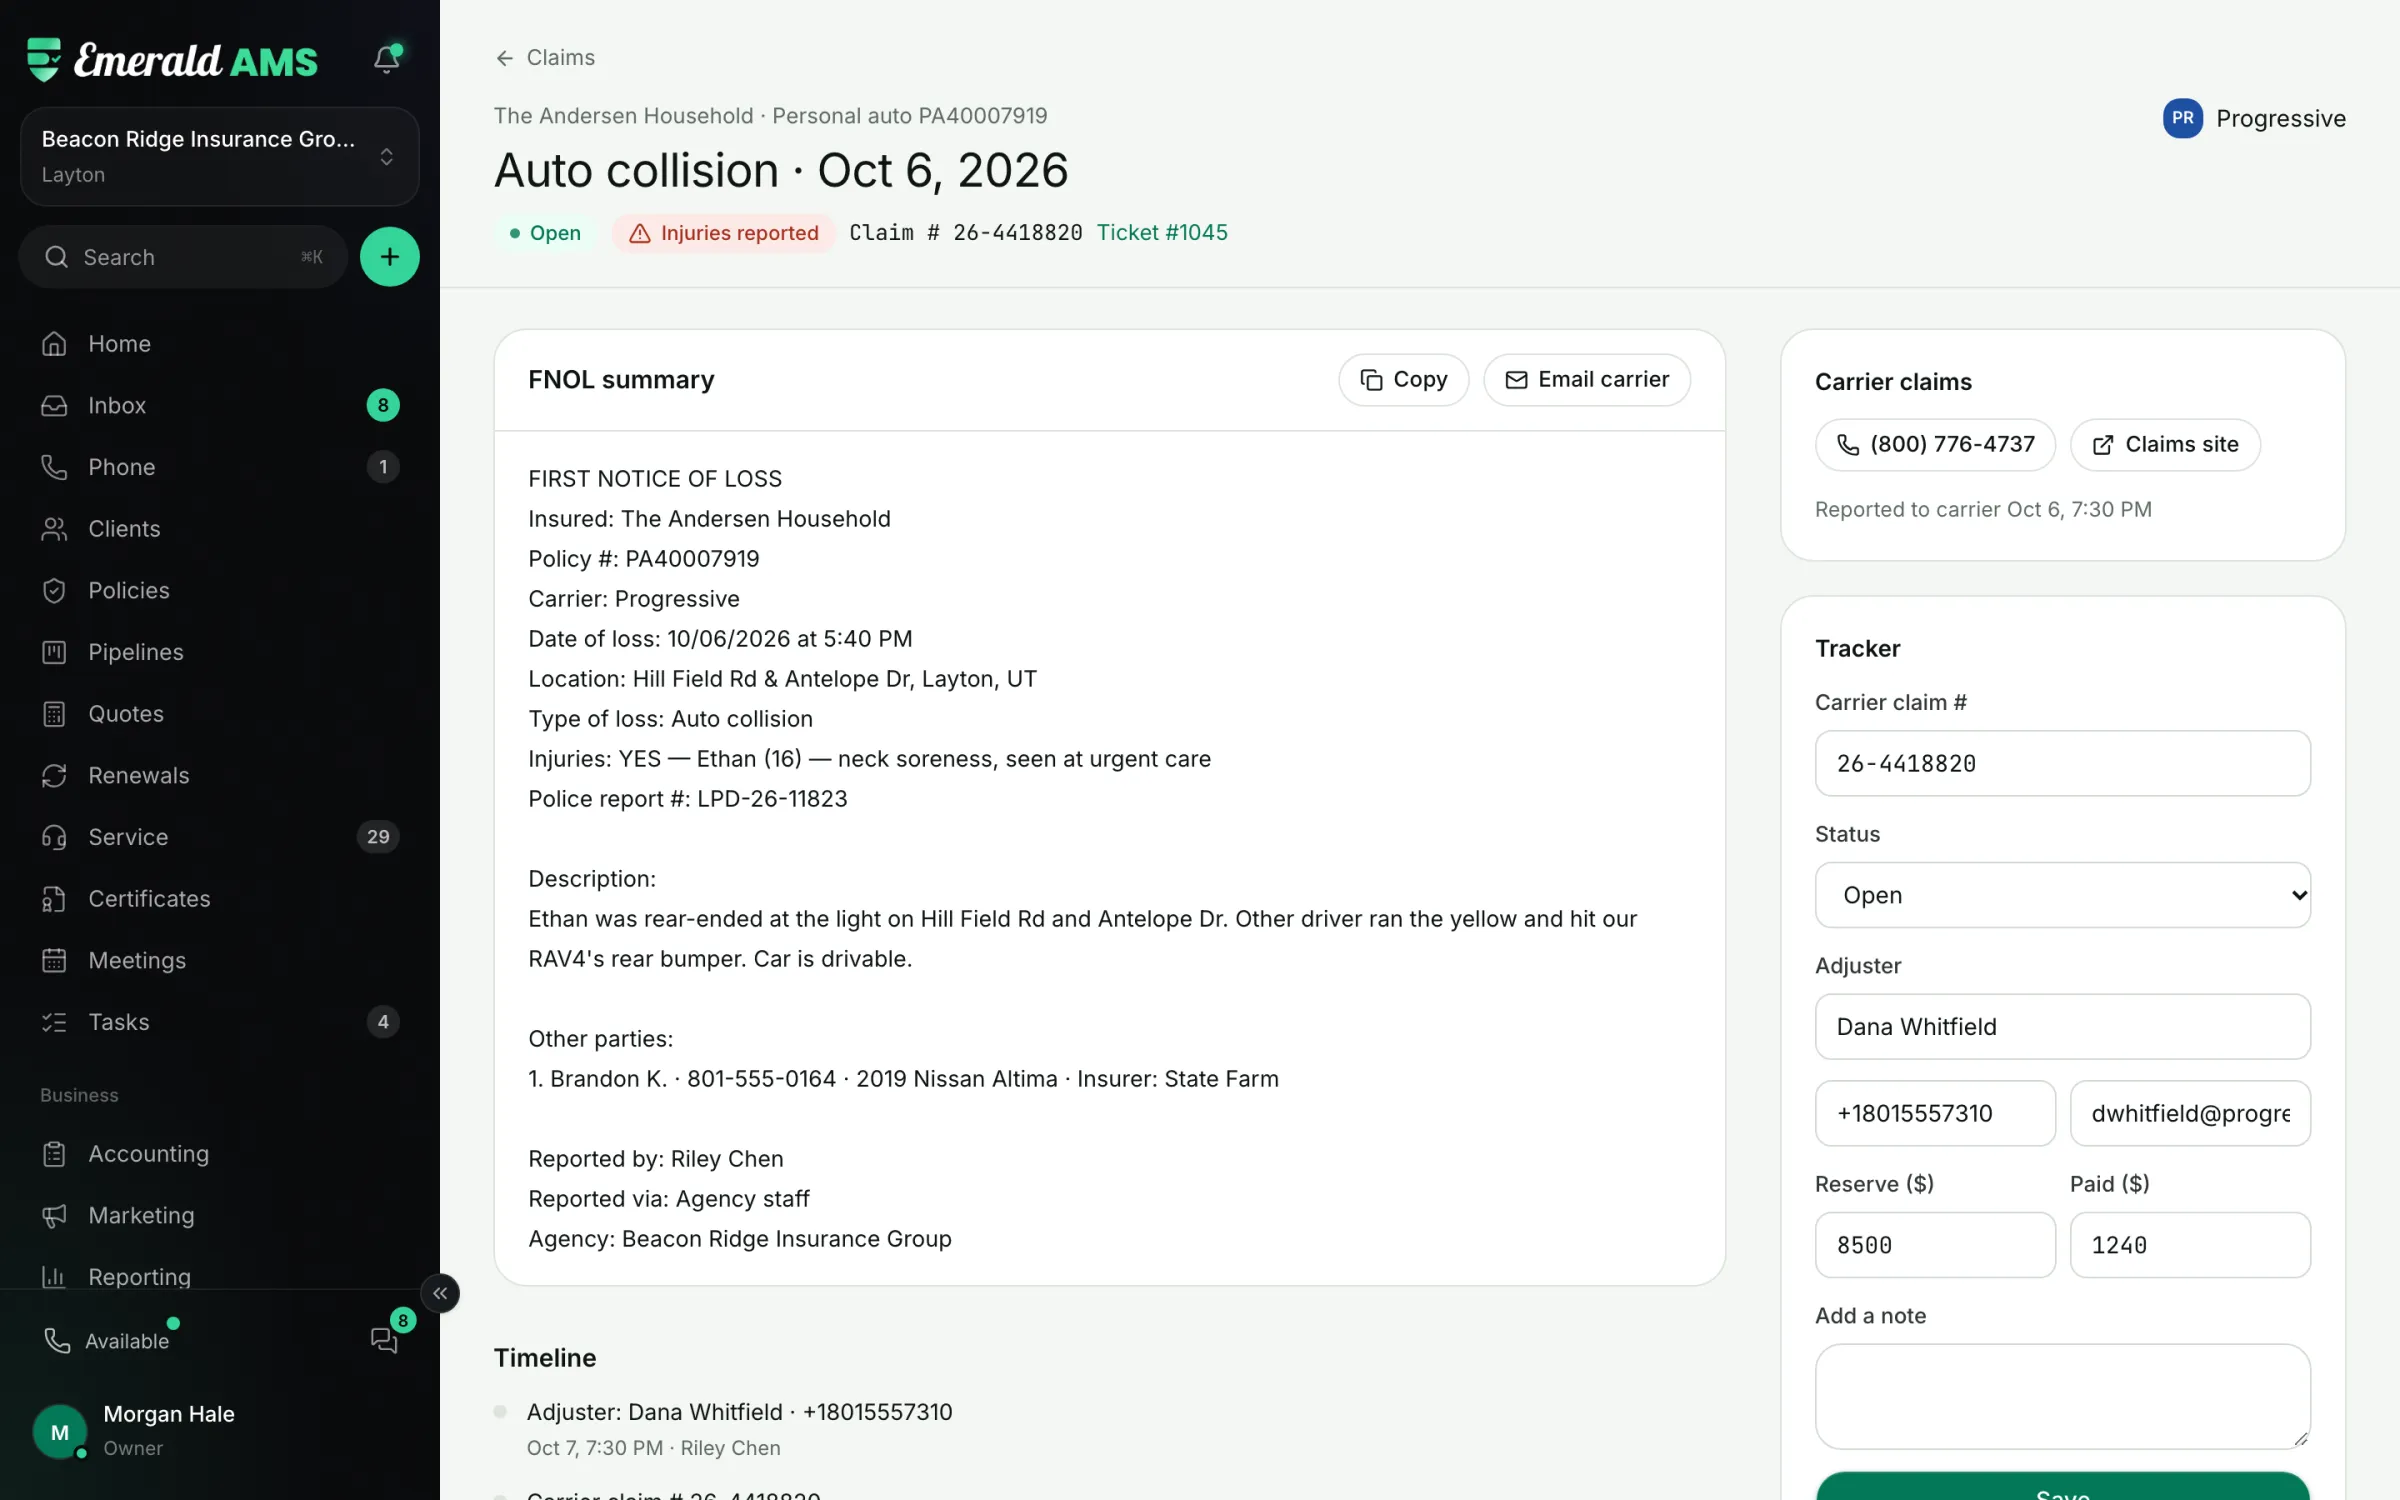Screen dimensions: 2400x1500
Task: Select the Reporting chart icon item
Action: tap(220, 1276)
